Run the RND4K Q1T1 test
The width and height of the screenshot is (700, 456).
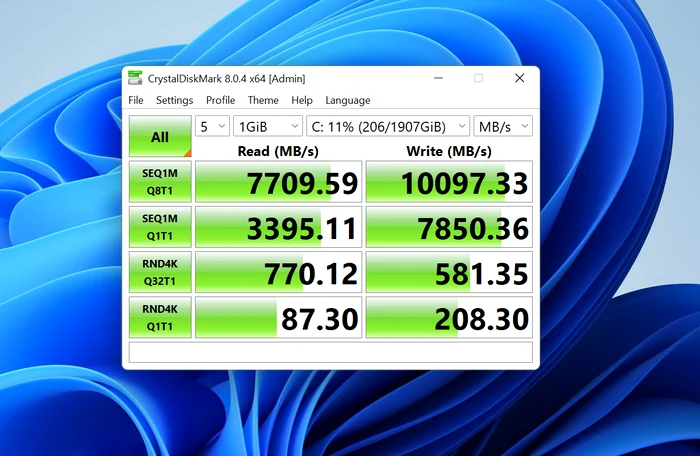pyautogui.click(x=160, y=317)
